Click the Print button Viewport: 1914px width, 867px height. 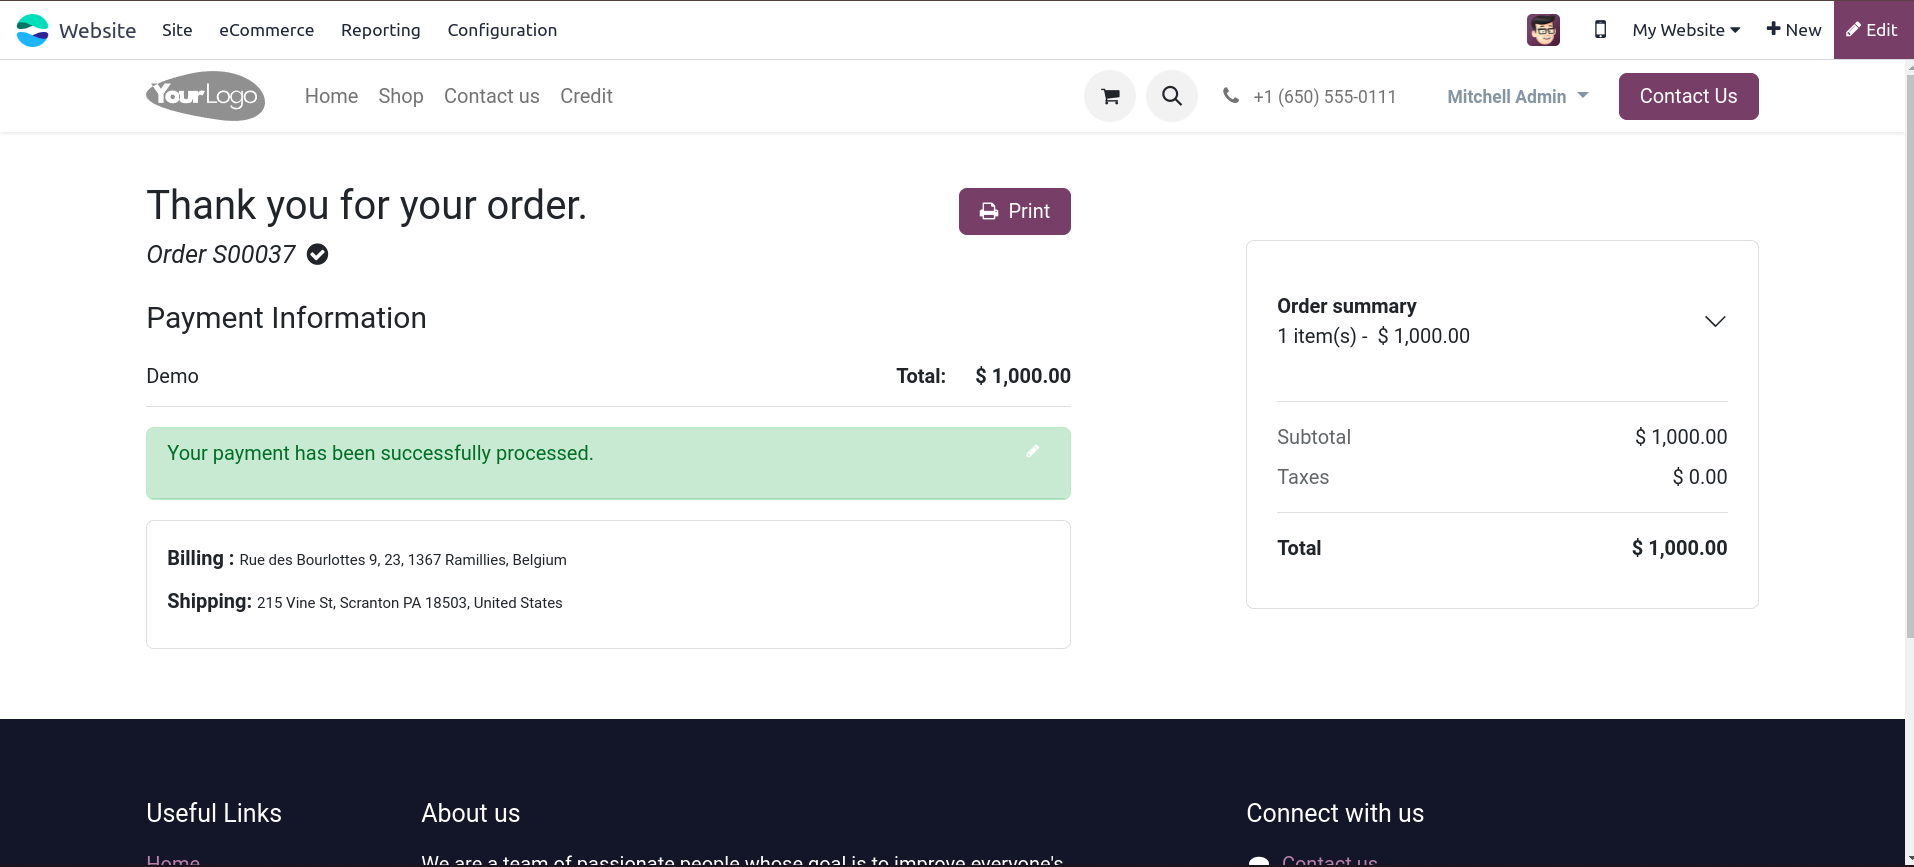click(x=1014, y=211)
